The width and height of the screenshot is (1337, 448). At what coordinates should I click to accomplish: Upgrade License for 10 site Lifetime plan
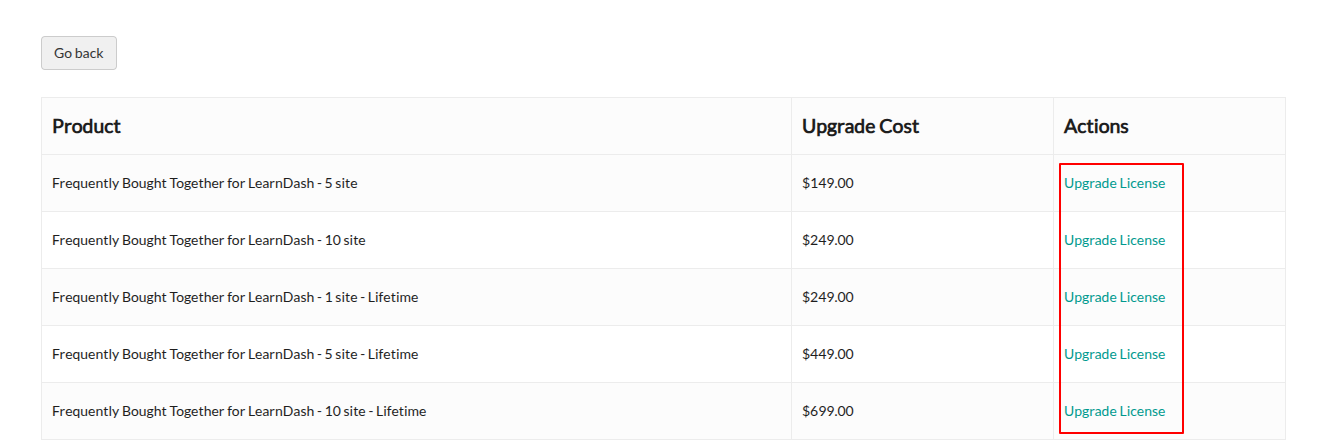point(1114,411)
